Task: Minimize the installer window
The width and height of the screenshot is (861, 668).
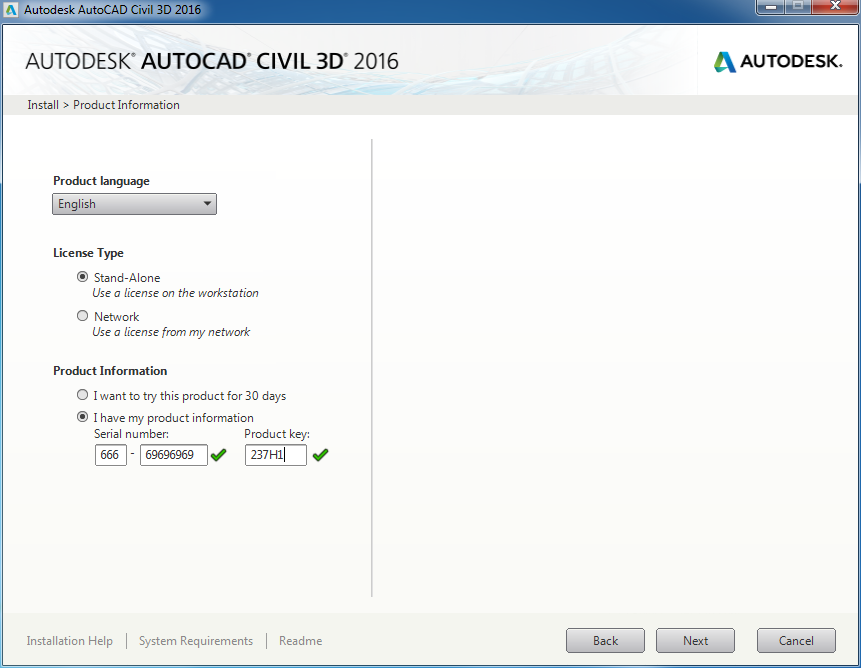Action: (x=770, y=7)
